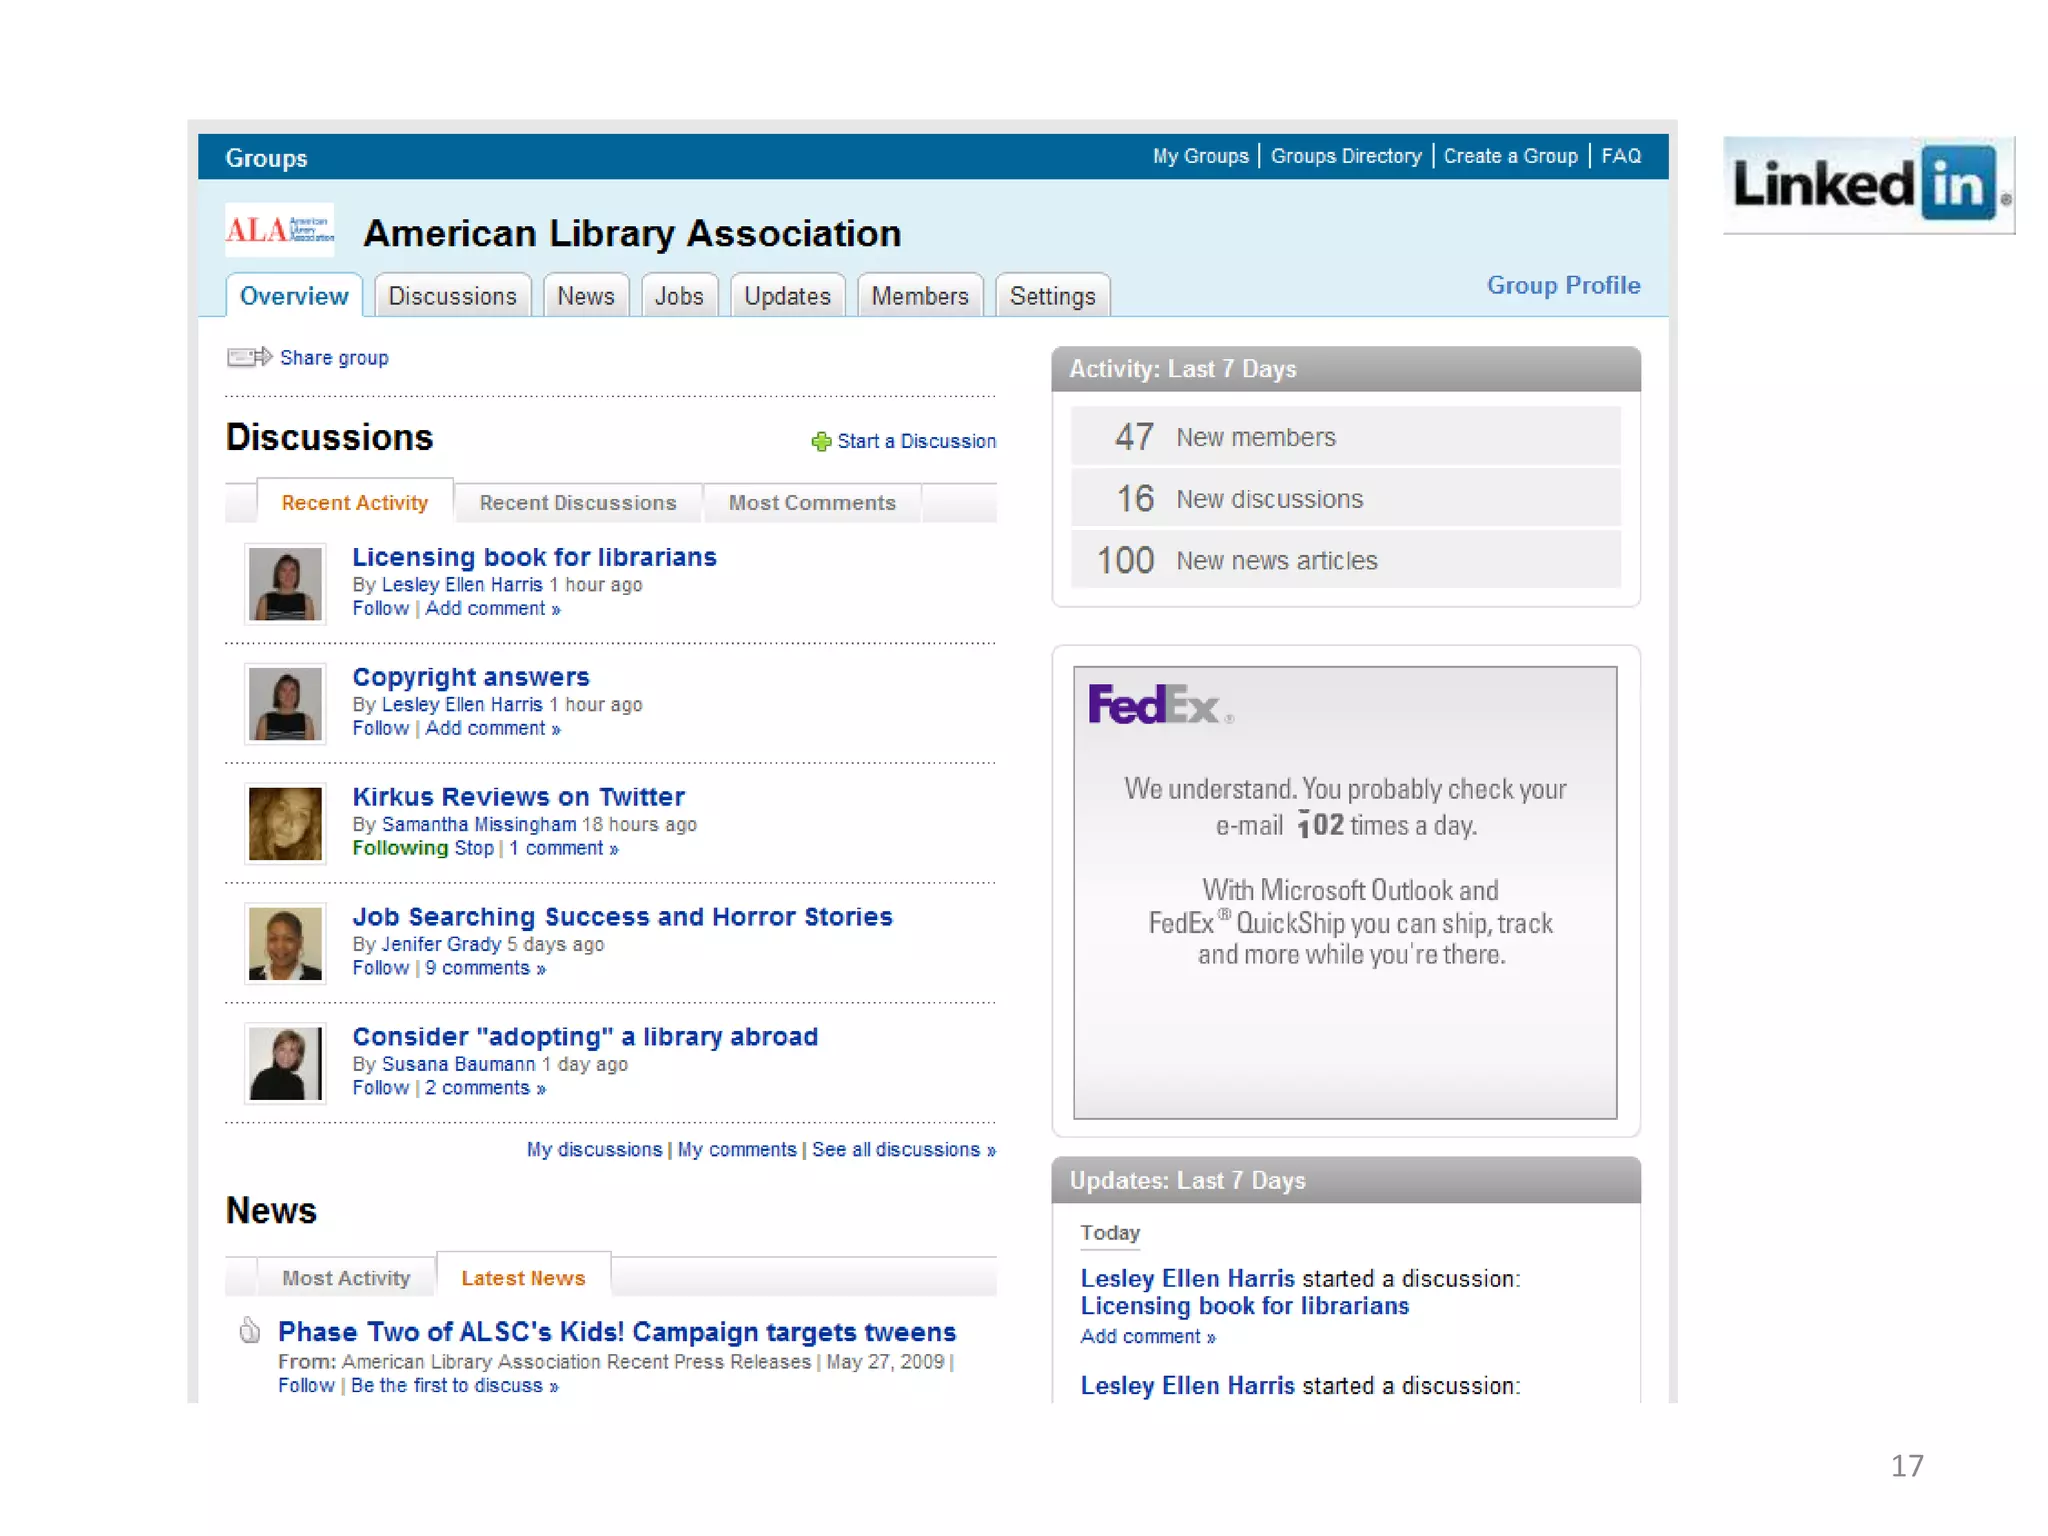Viewport: 2048px width, 1536px height.
Task: Open Consider "adopting" a library abroad
Action: [585, 1037]
